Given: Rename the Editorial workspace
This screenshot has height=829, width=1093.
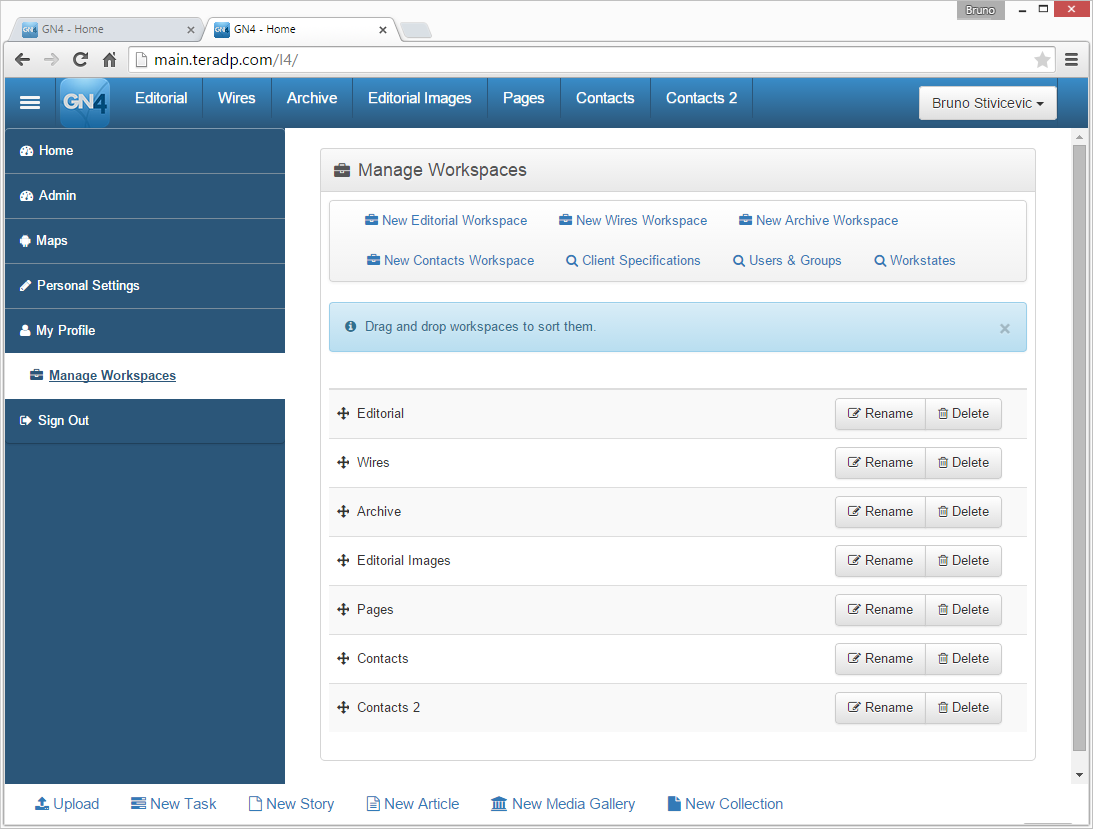Looking at the screenshot, I should click(880, 414).
